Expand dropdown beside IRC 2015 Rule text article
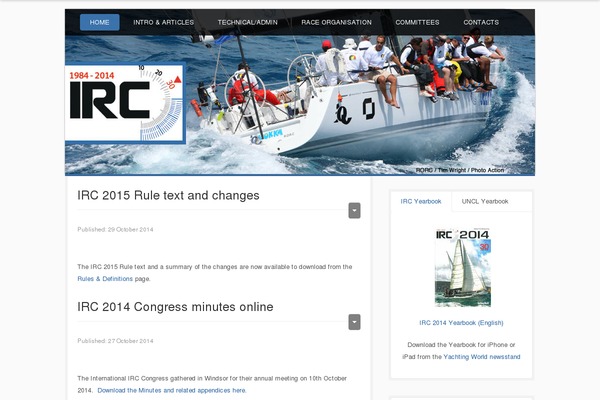 [354, 211]
